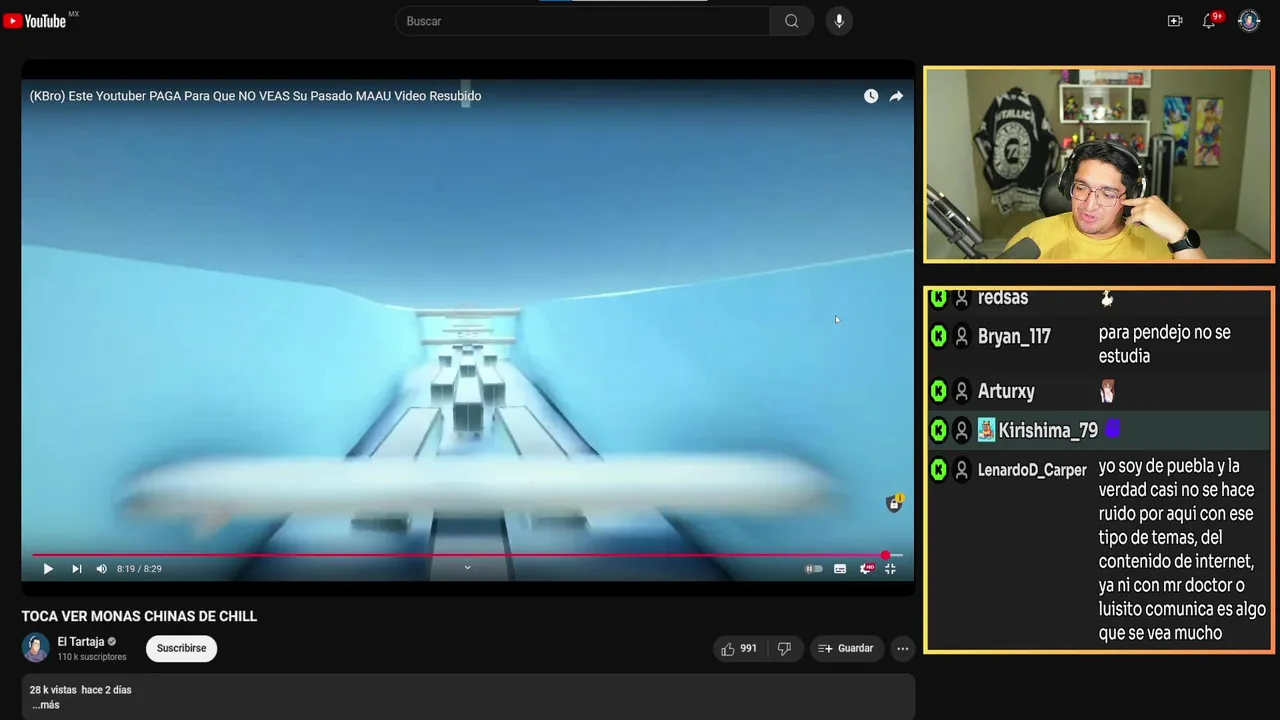This screenshot has width=1280, height=720.
Task: Click the YouTube logo to go home
Action: click(x=35, y=21)
